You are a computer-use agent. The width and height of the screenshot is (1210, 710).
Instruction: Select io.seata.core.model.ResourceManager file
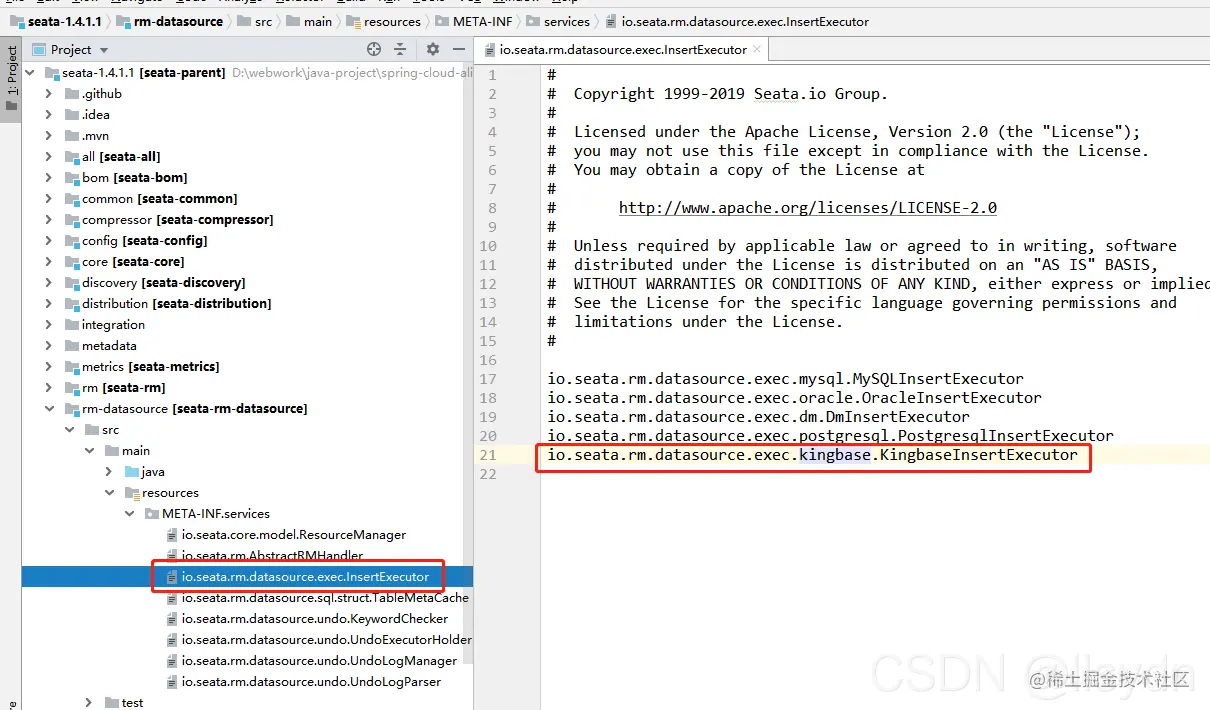(247, 535)
